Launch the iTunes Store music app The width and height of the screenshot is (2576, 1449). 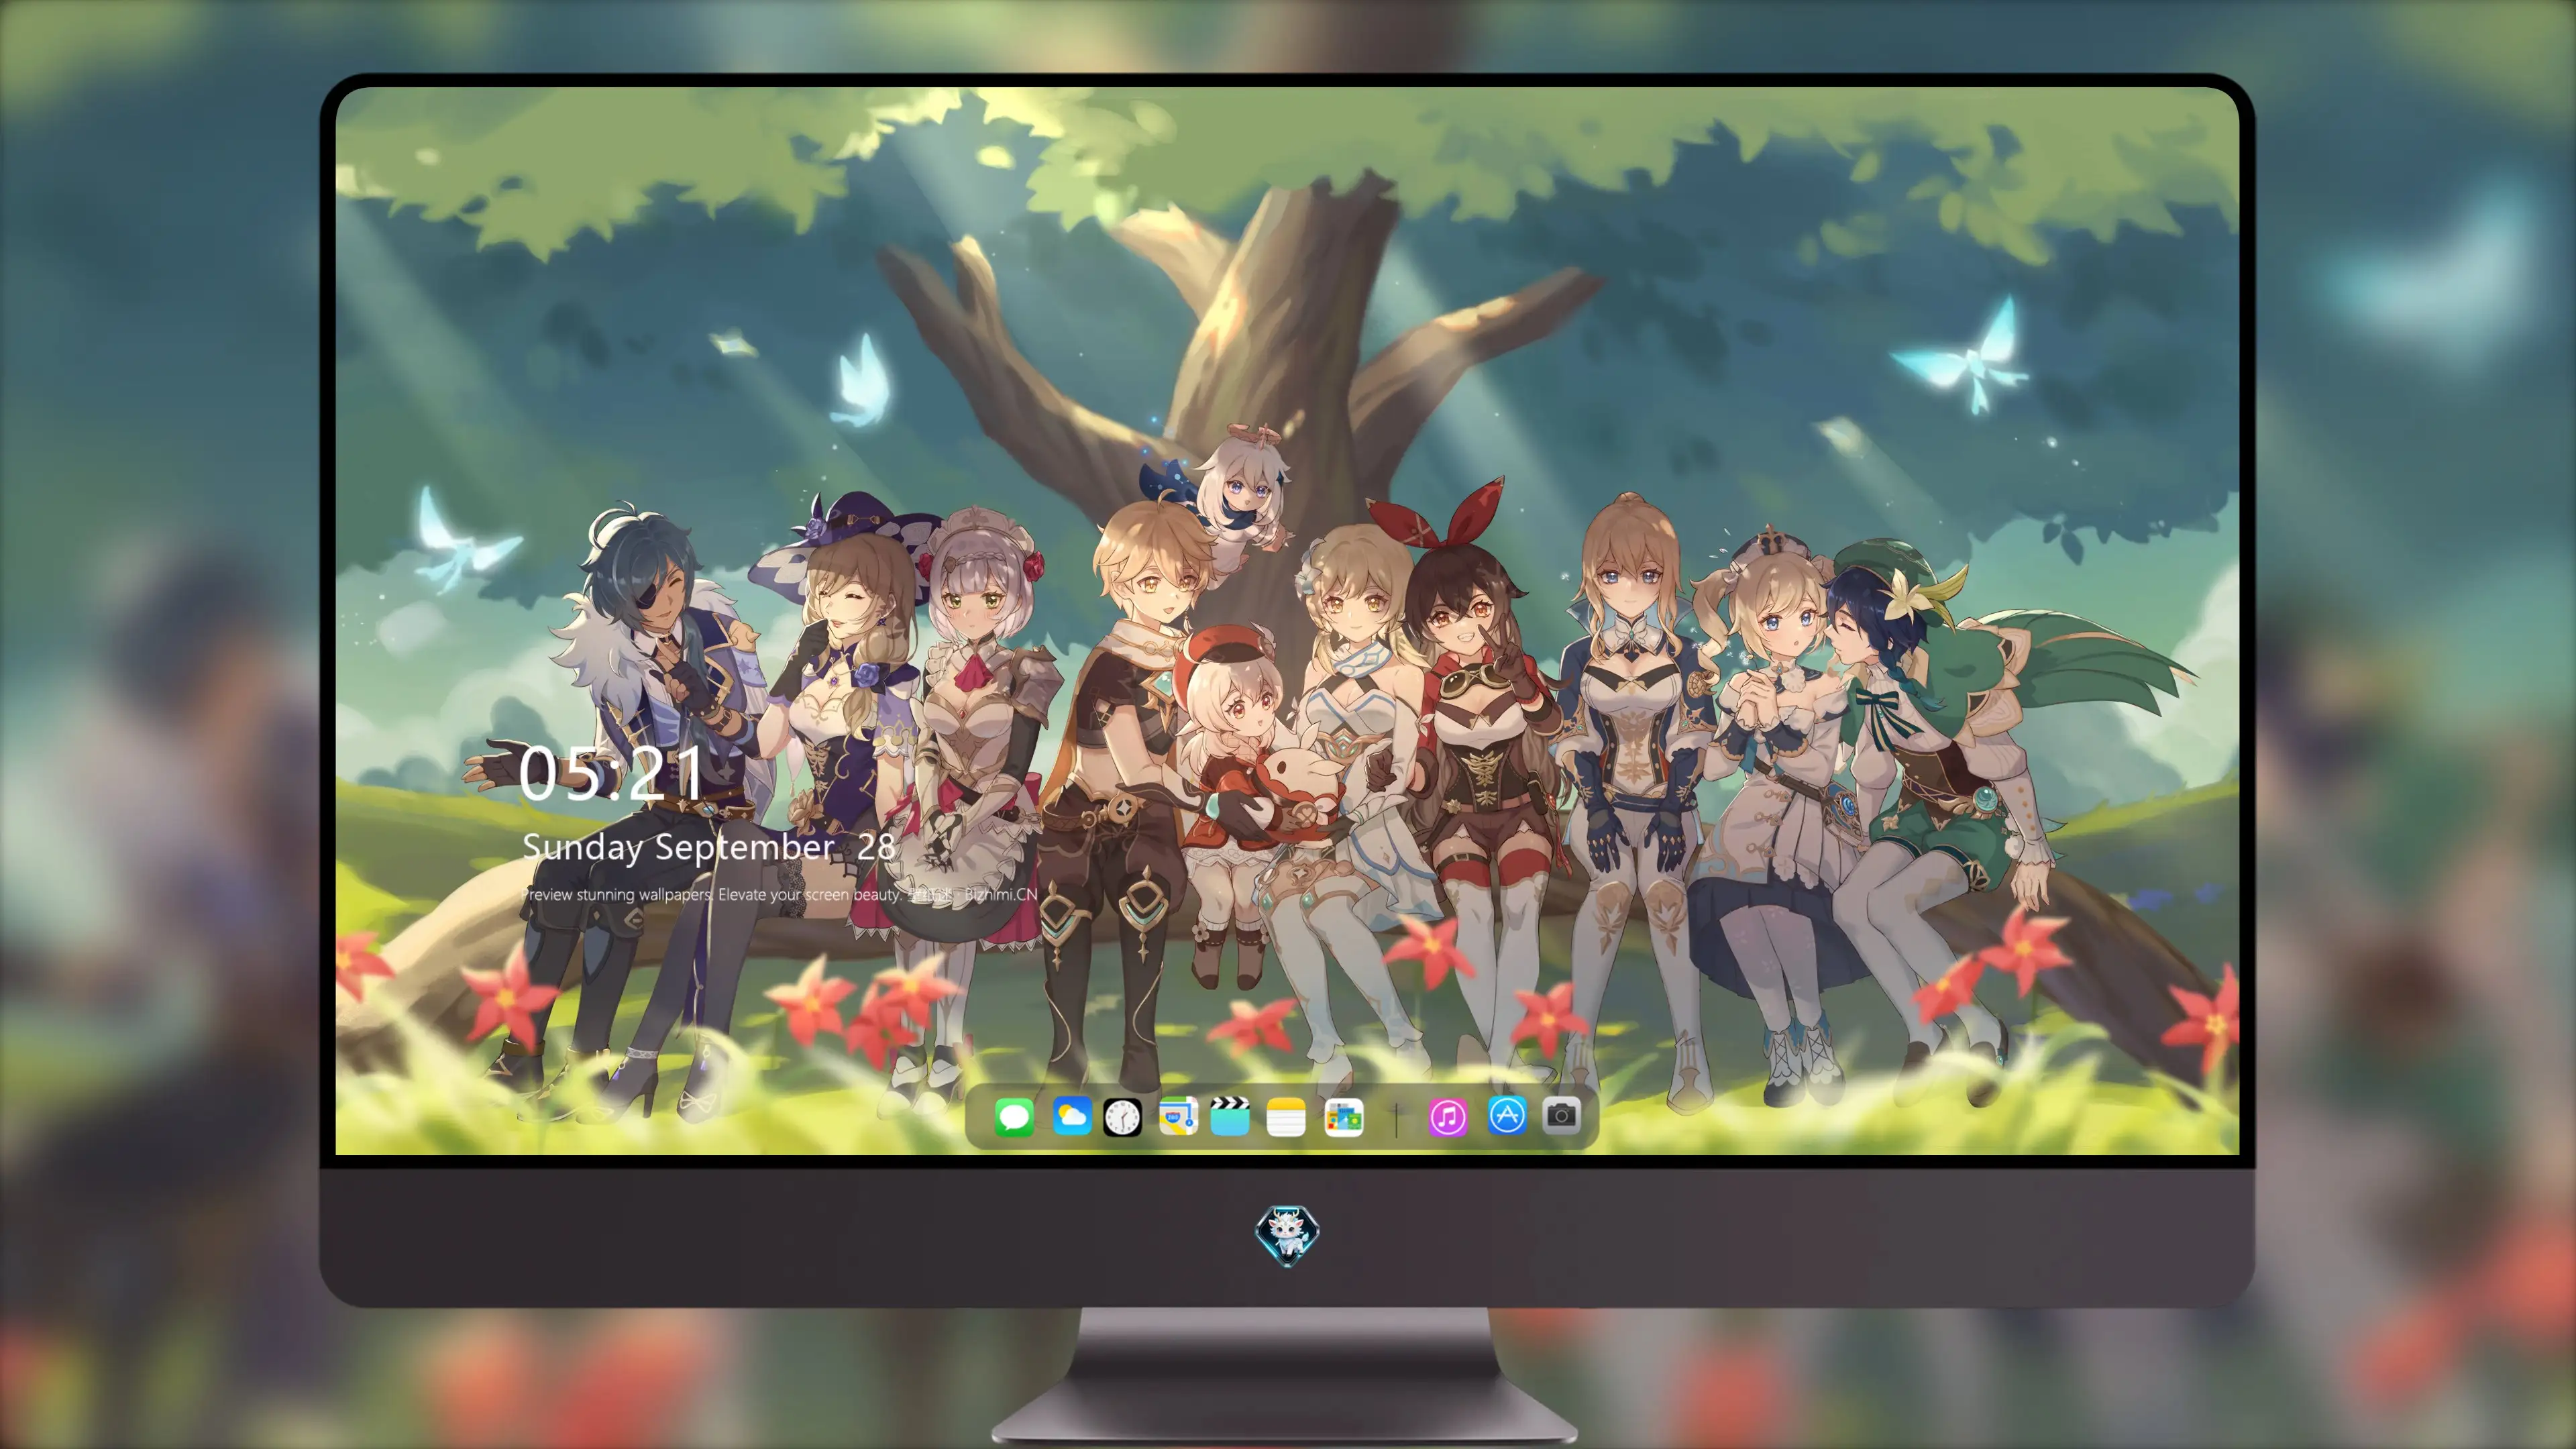coord(1448,1117)
